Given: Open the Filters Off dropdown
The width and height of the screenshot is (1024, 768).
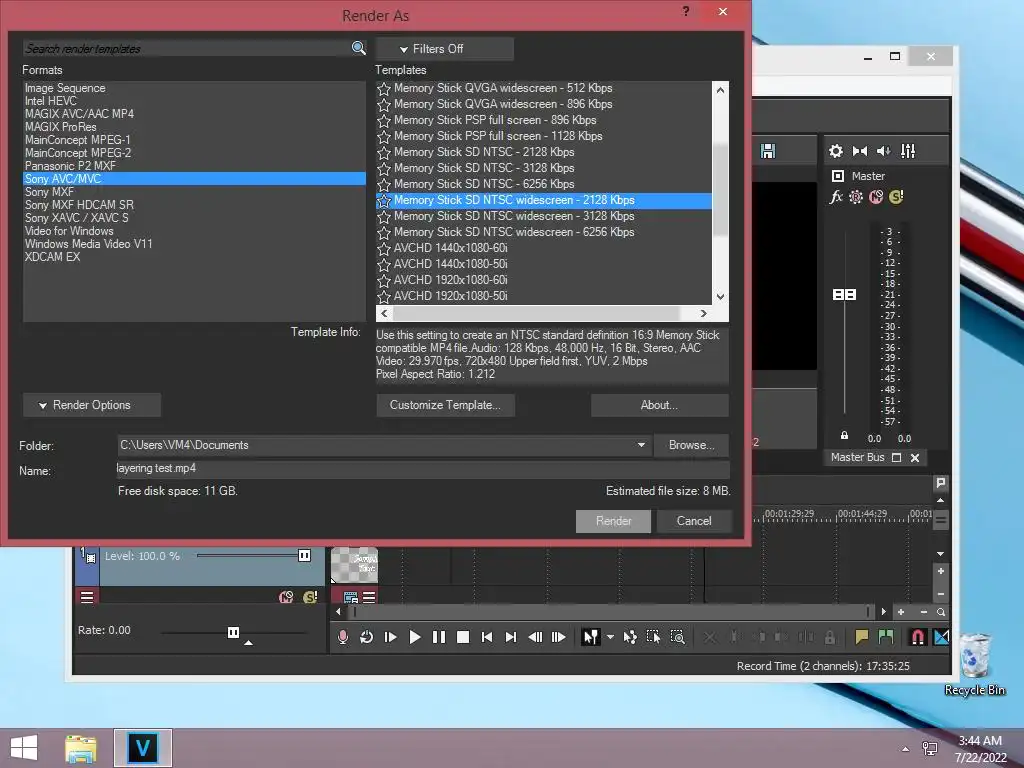Looking at the screenshot, I should tap(445, 49).
